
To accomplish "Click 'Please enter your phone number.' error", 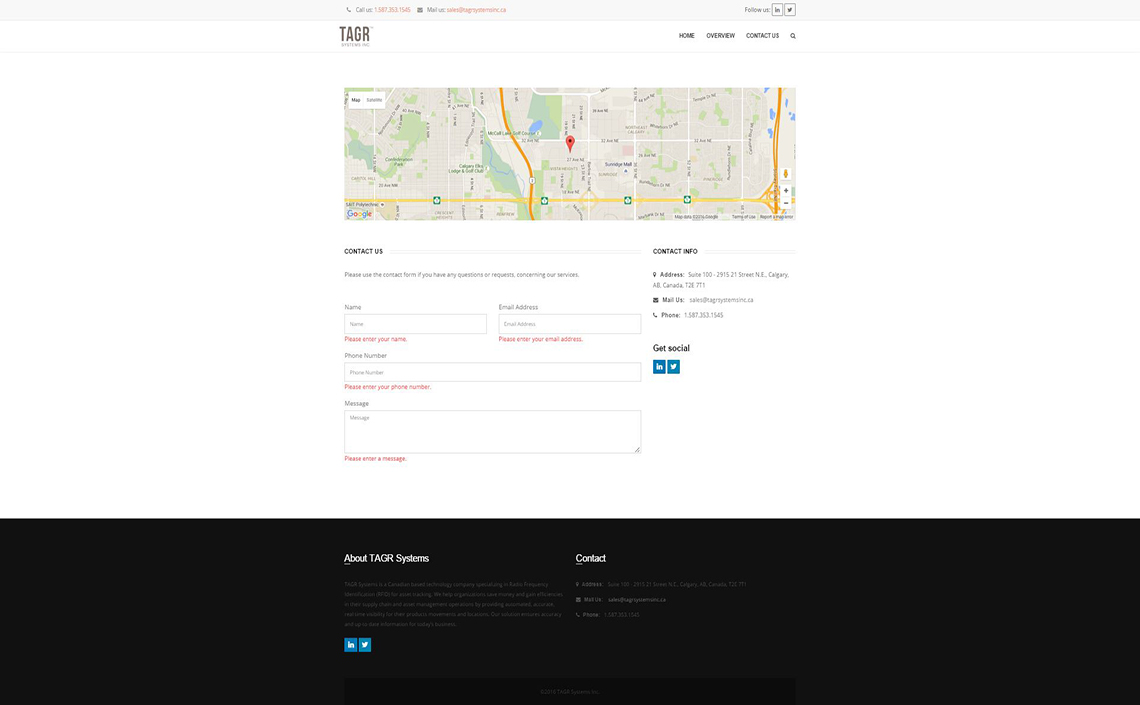I will coord(388,387).
